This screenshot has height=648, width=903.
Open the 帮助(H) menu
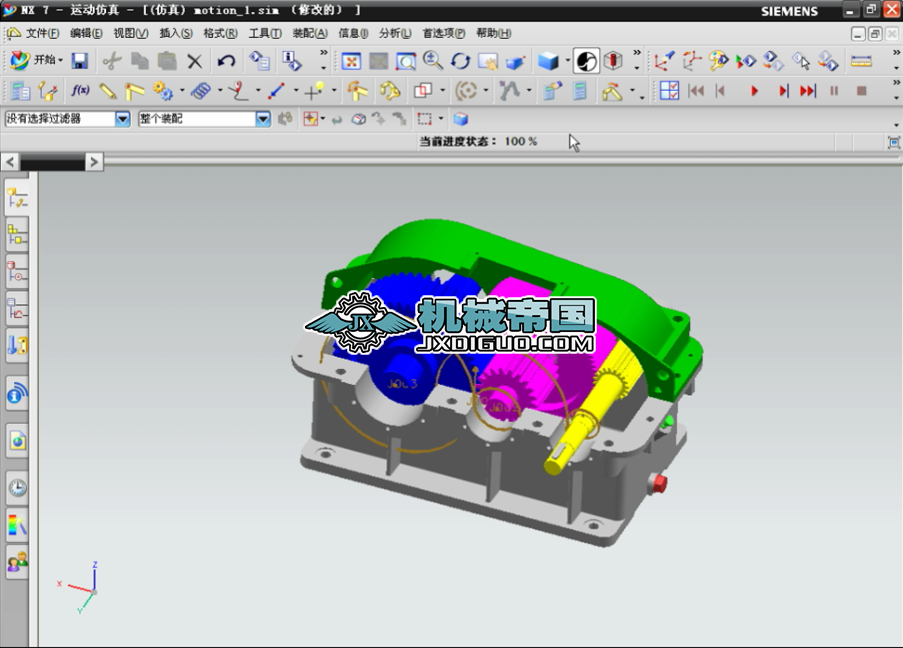(493, 33)
